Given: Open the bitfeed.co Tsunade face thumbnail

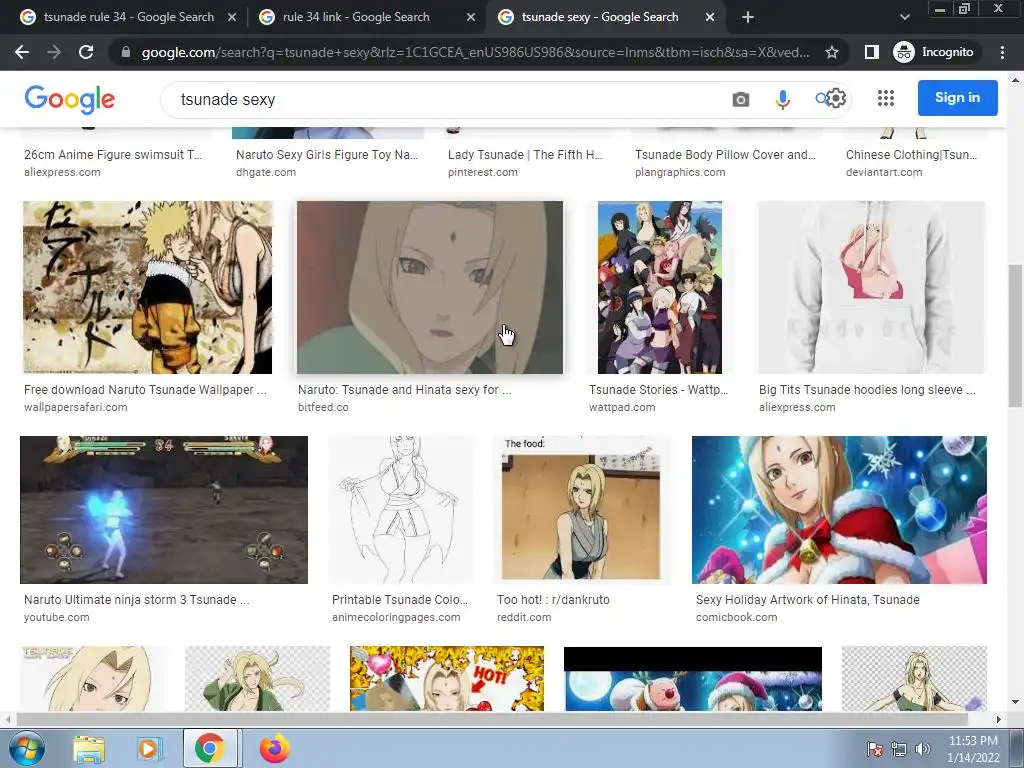Looking at the screenshot, I should 430,287.
